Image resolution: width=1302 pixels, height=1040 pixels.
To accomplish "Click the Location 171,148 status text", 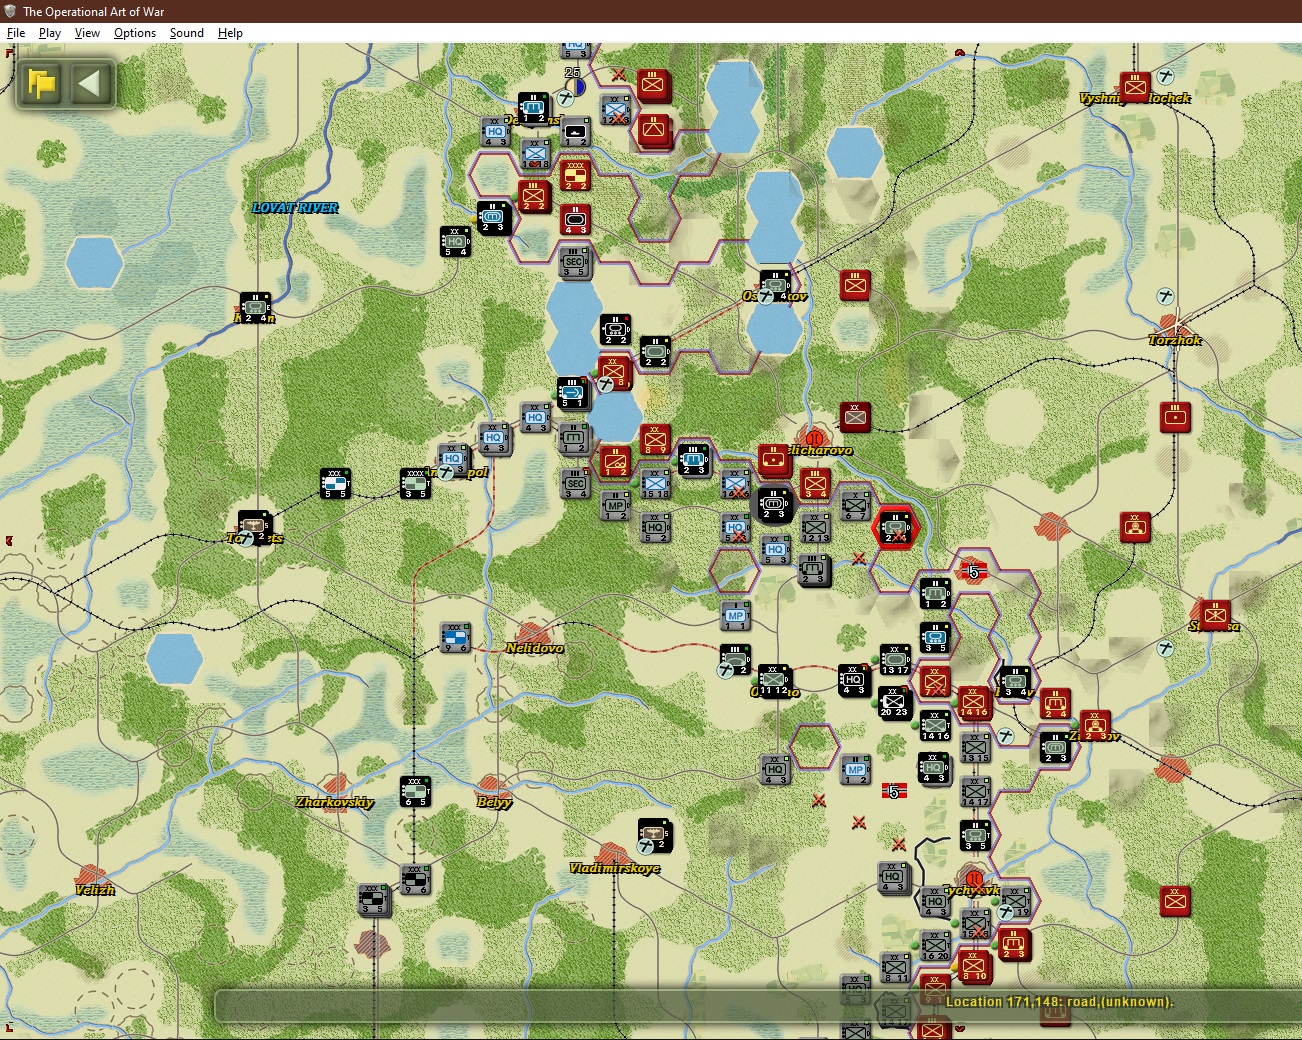I will (x=1059, y=1002).
